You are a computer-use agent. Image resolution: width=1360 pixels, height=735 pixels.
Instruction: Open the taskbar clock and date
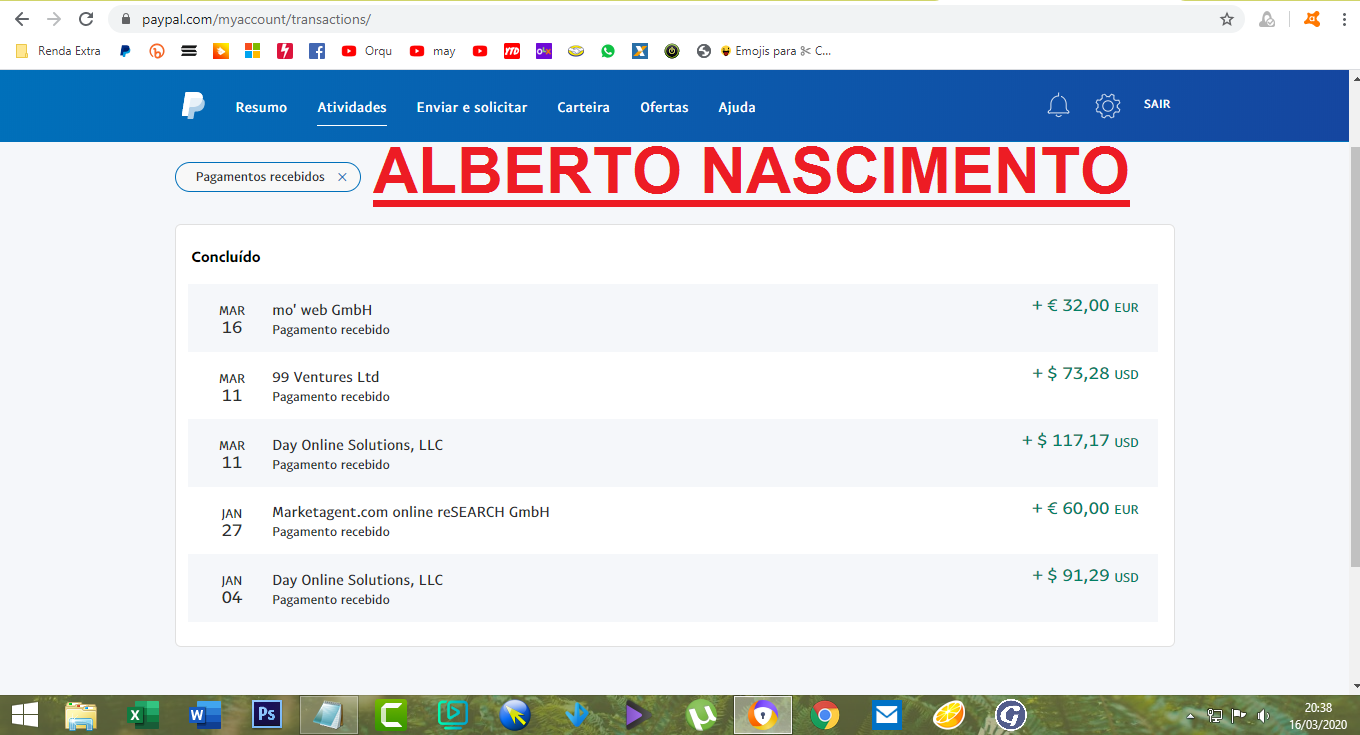click(x=1318, y=715)
